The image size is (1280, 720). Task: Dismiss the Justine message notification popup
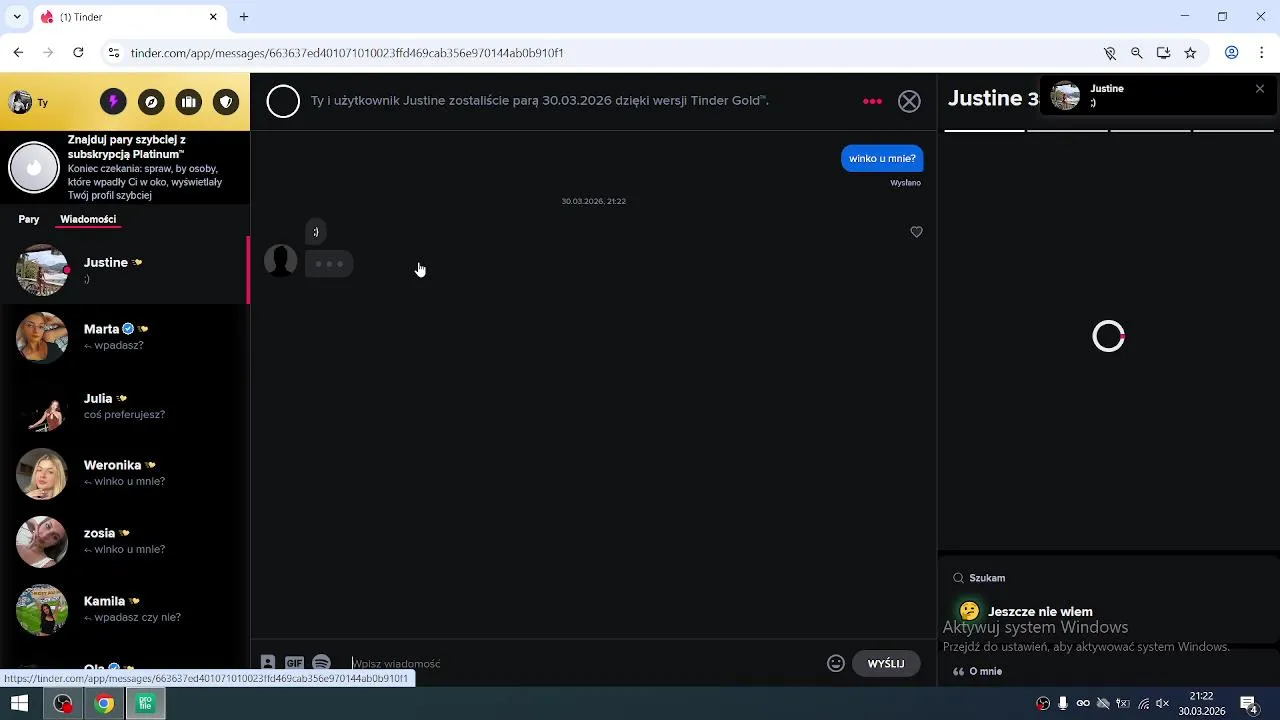[x=1260, y=89]
